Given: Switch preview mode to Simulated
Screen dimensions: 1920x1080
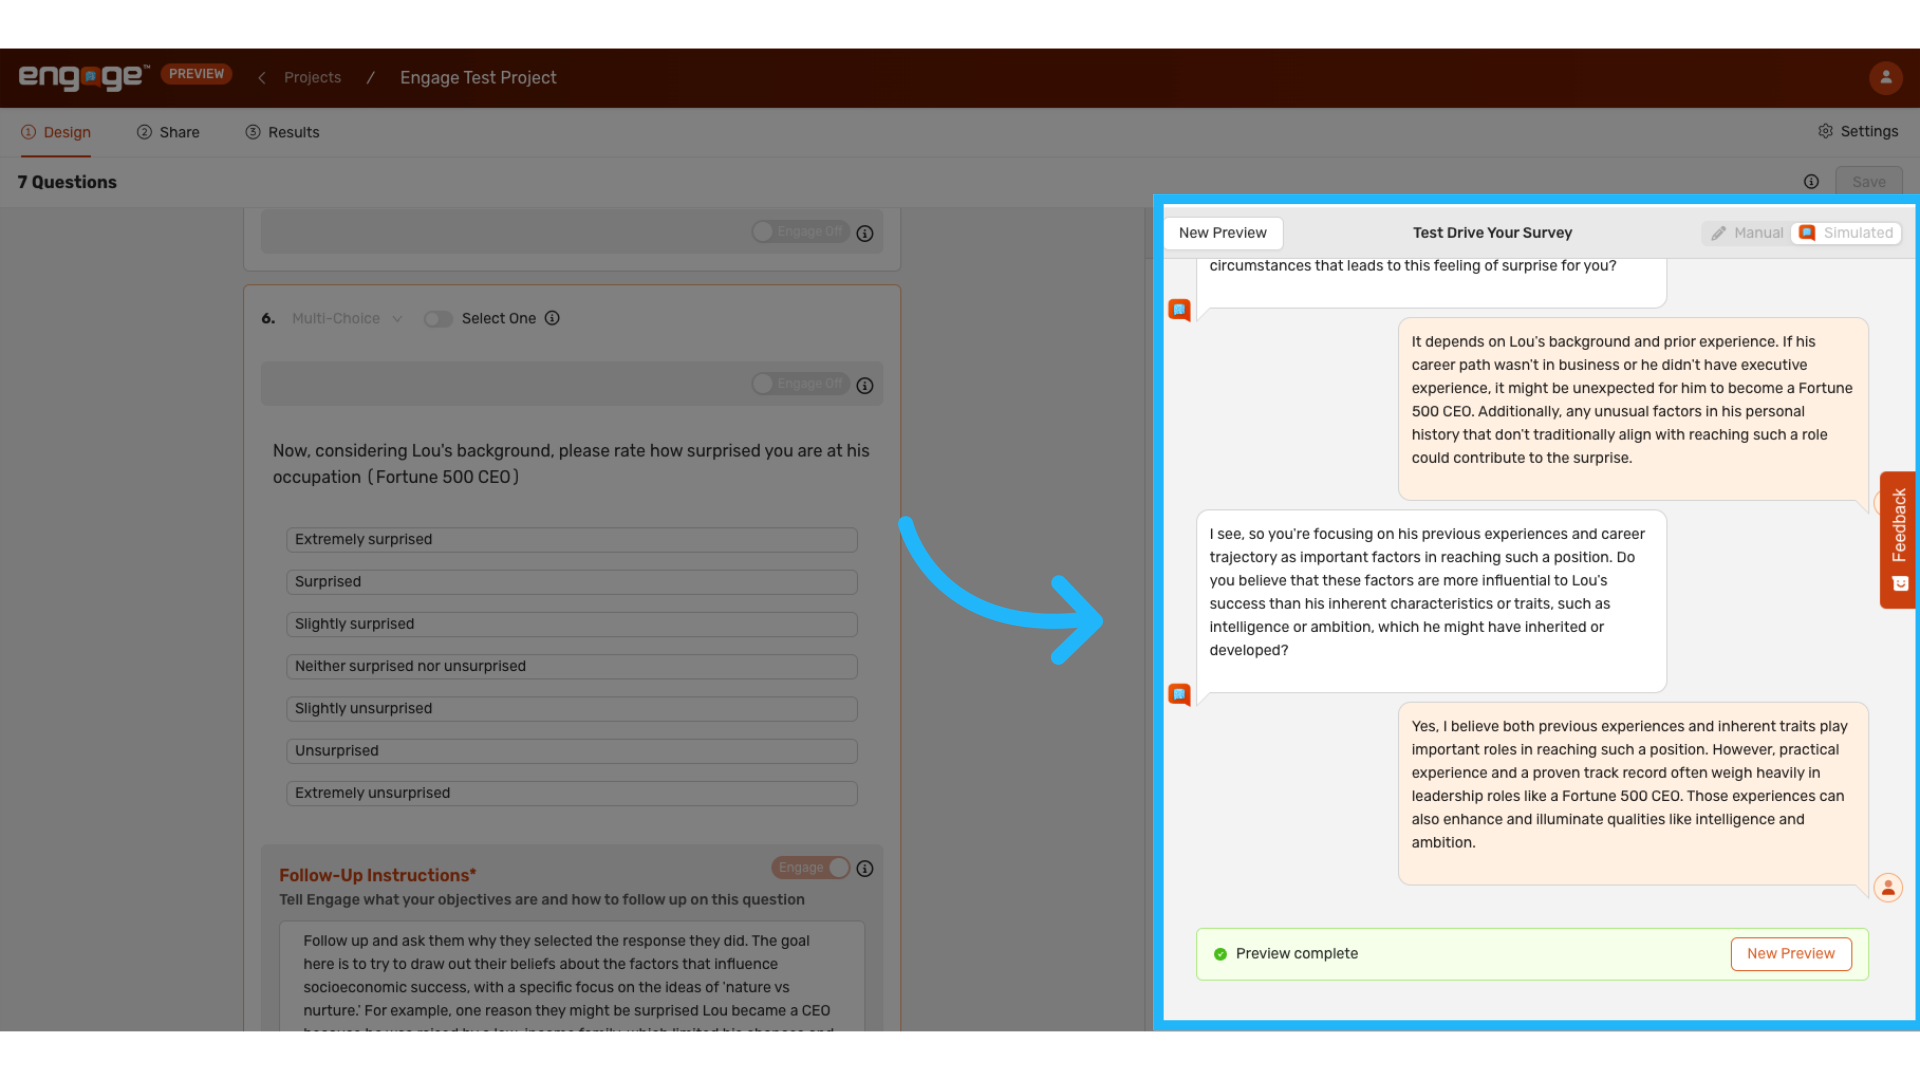Looking at the screenshot, I should coord(1846,233).
